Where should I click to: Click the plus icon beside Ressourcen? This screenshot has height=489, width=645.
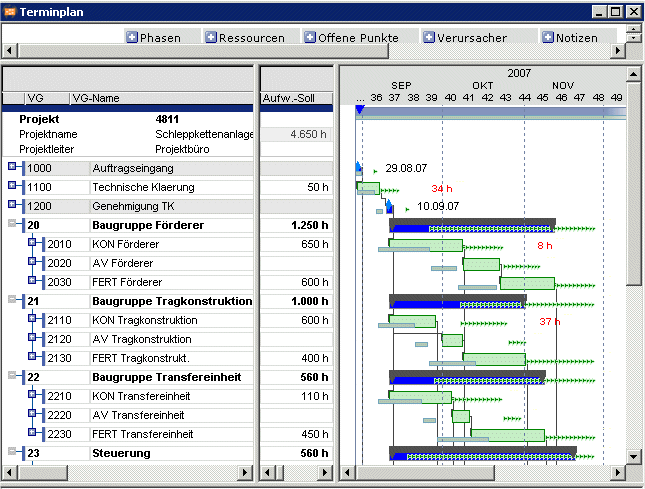pos(211,37)
